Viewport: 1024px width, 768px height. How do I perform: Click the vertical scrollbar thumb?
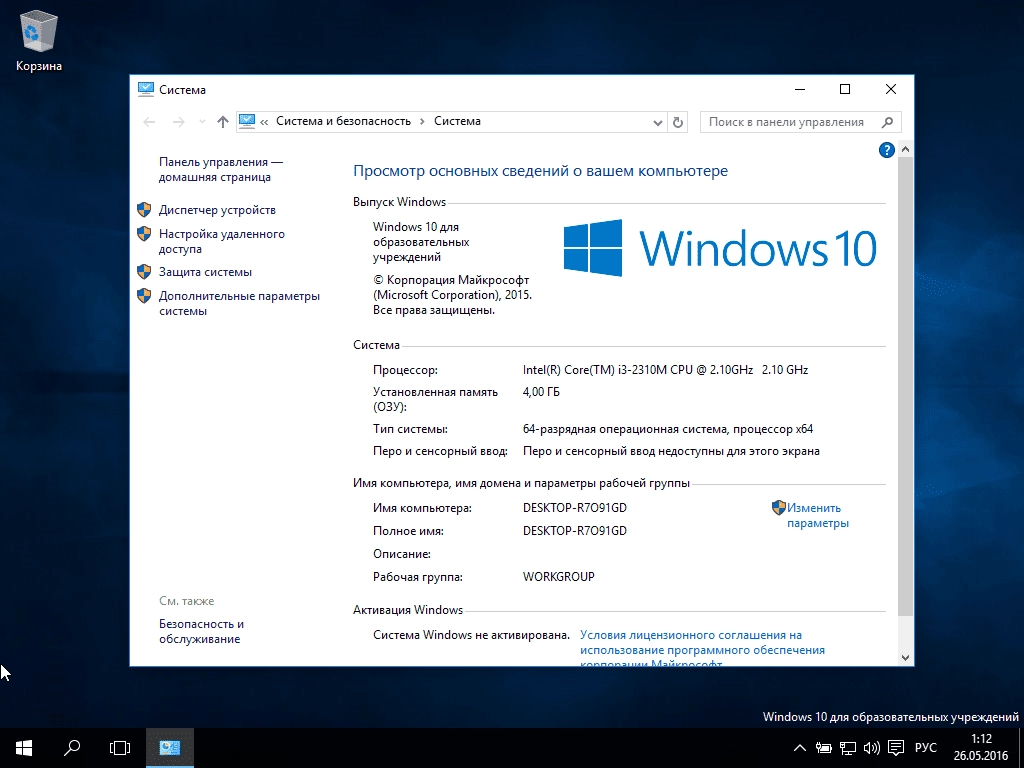(x=905, y=386)
